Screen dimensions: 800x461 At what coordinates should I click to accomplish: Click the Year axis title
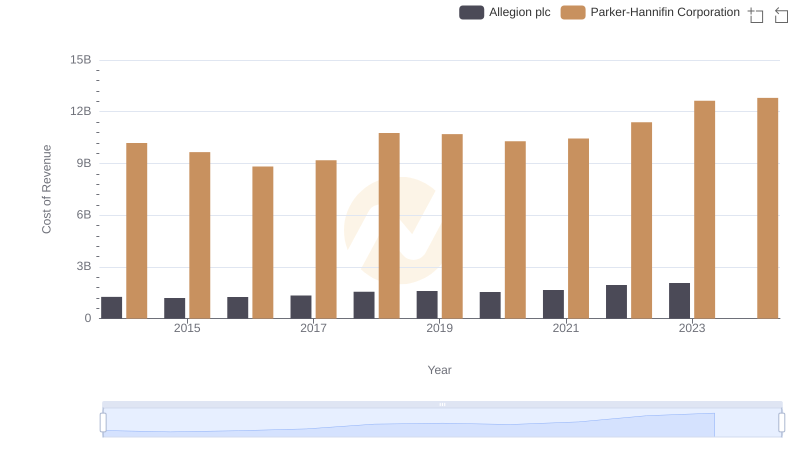(439, 370)
